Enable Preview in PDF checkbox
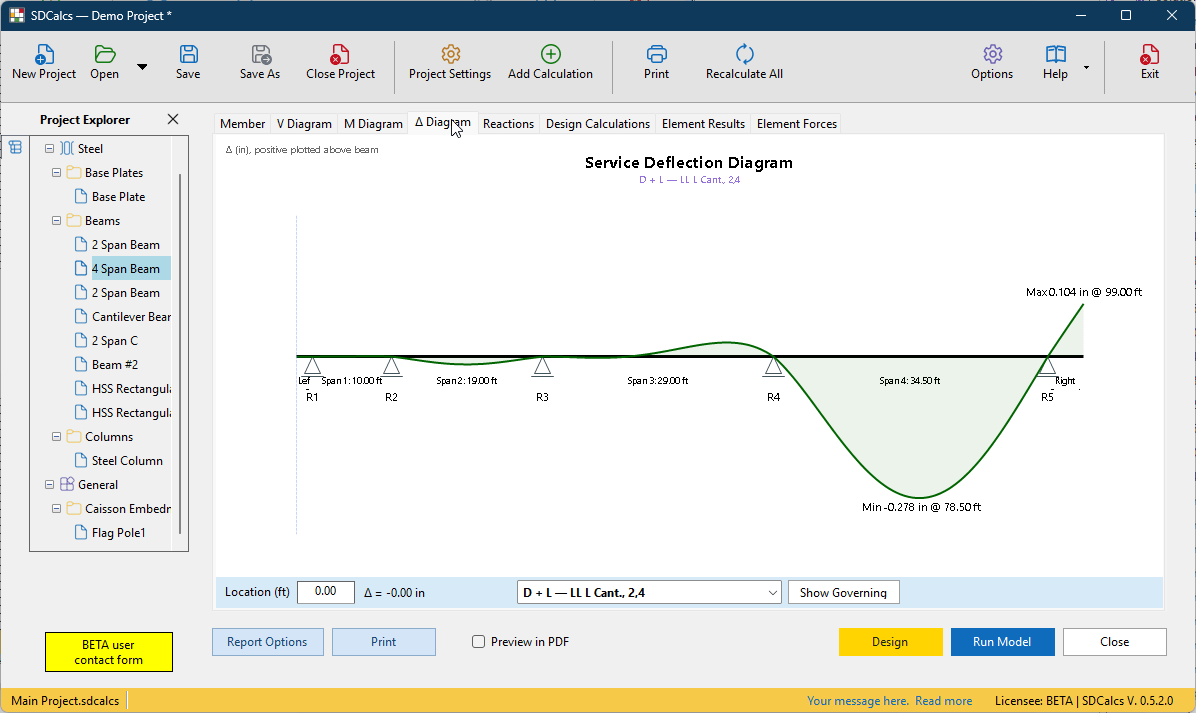This screenshot has height=713, width=1196. point(478,642)
